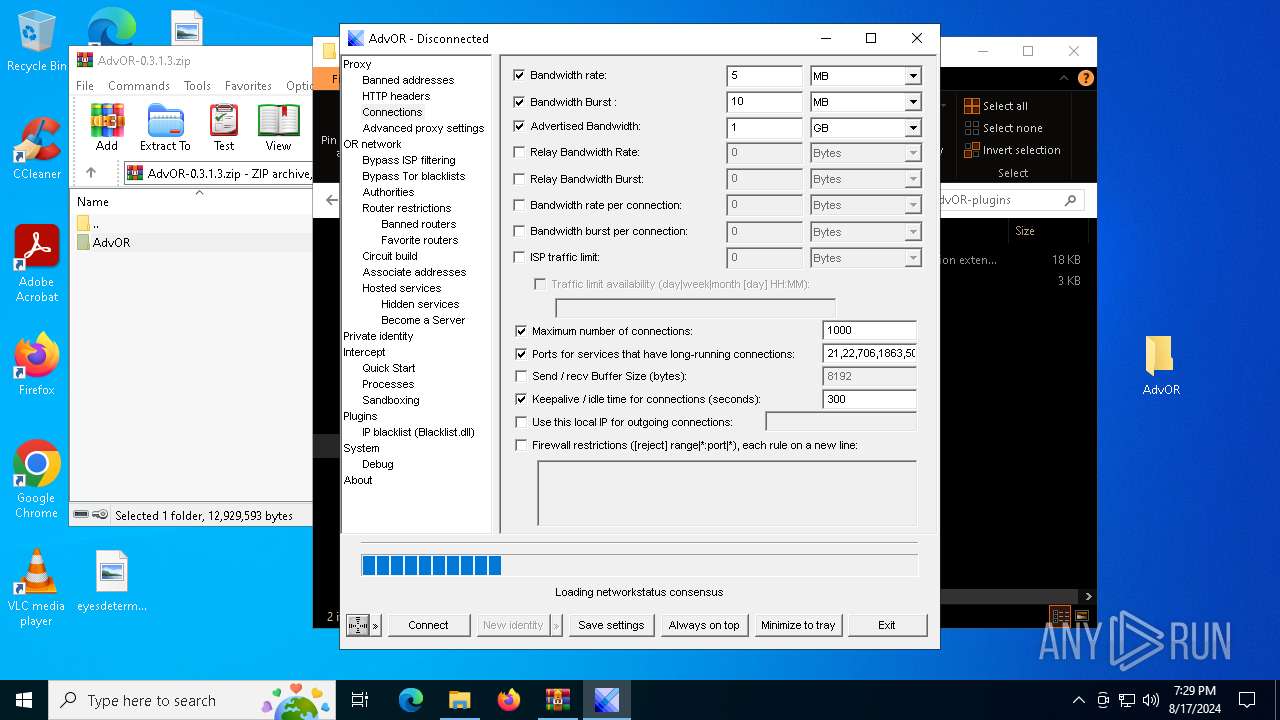The height and width of the screenshot is (720, 1280).
Task: Open the Commands menu in WinRAR
Action: (139, 86)
